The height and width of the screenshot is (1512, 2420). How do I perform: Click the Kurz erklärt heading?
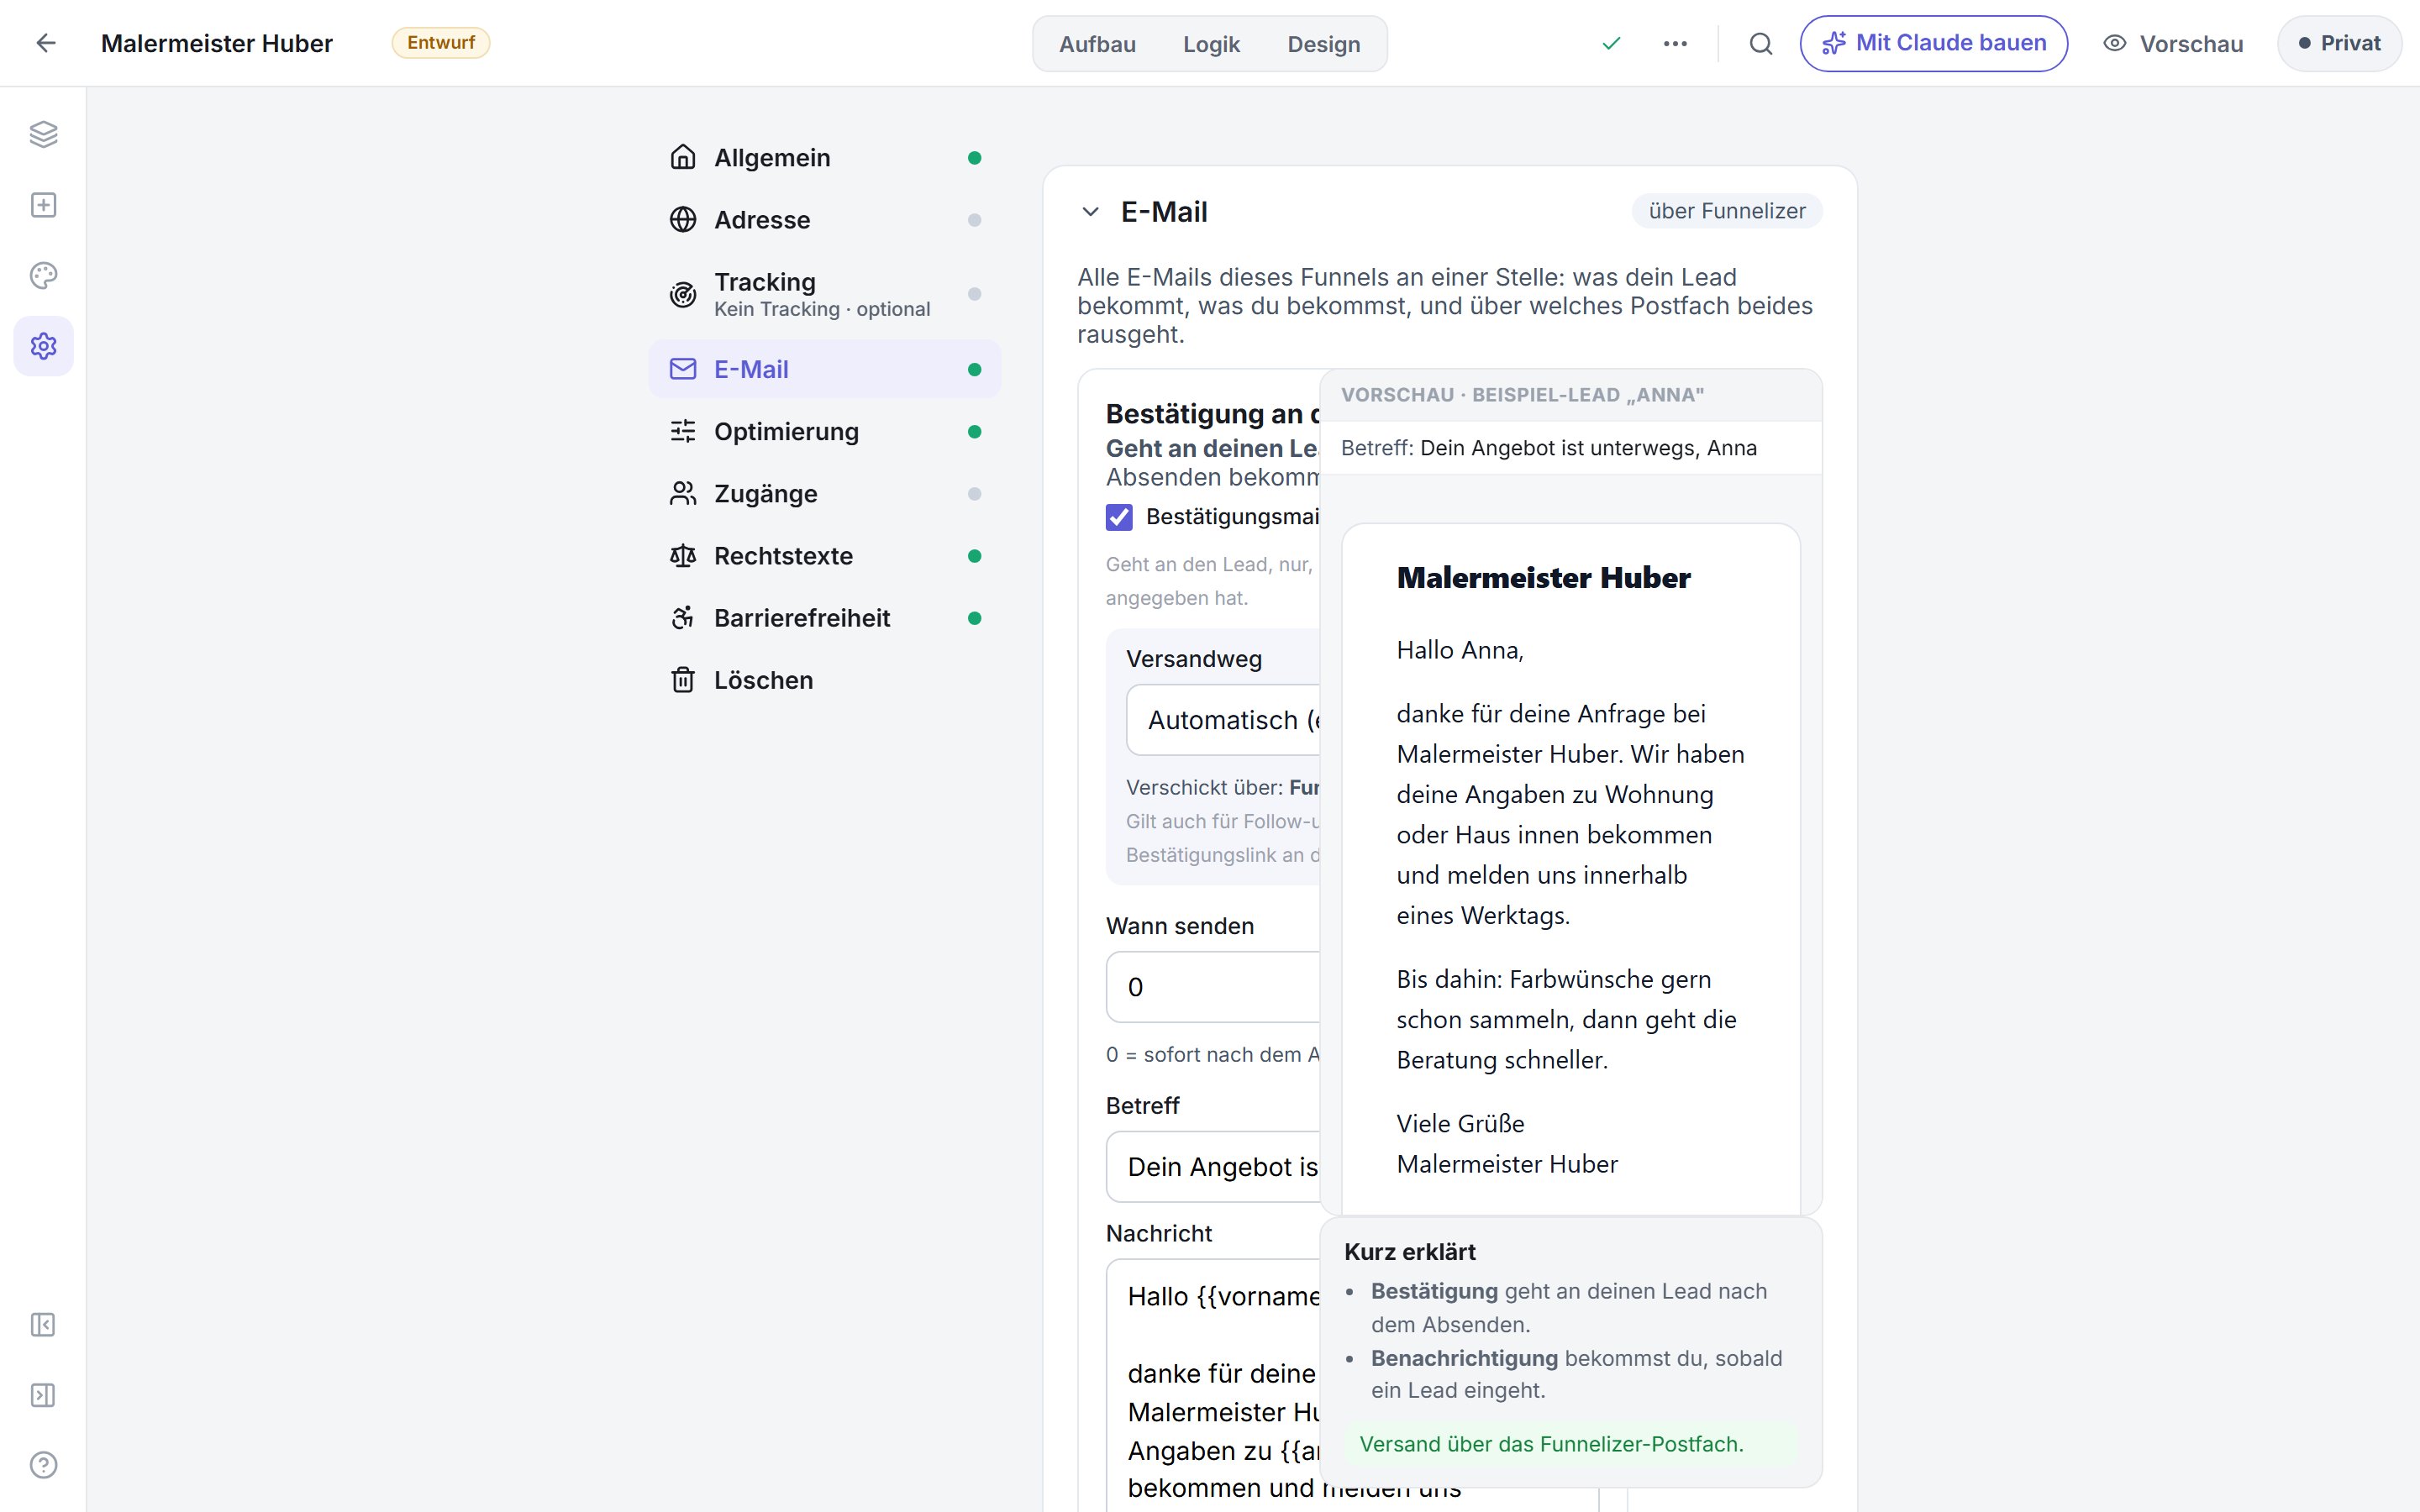[1410, 1252]
